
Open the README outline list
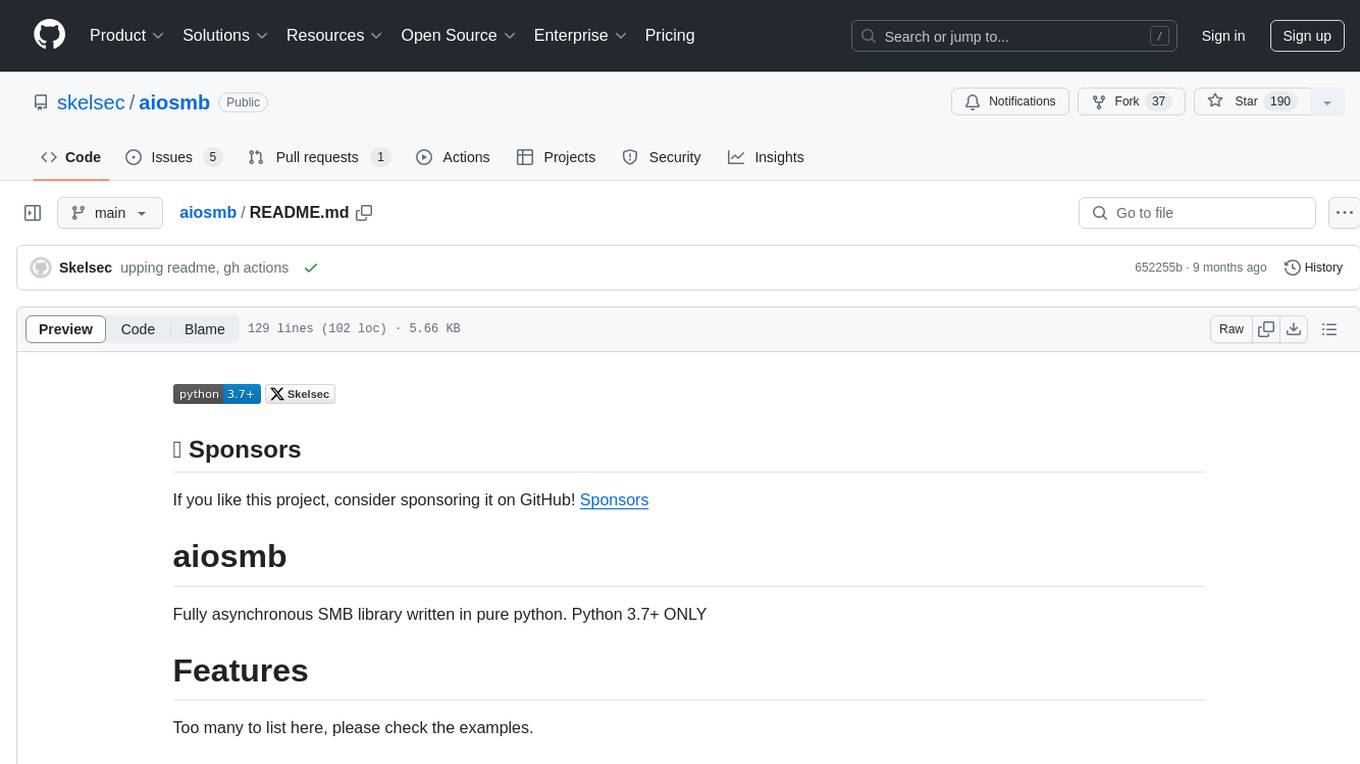1329,329
